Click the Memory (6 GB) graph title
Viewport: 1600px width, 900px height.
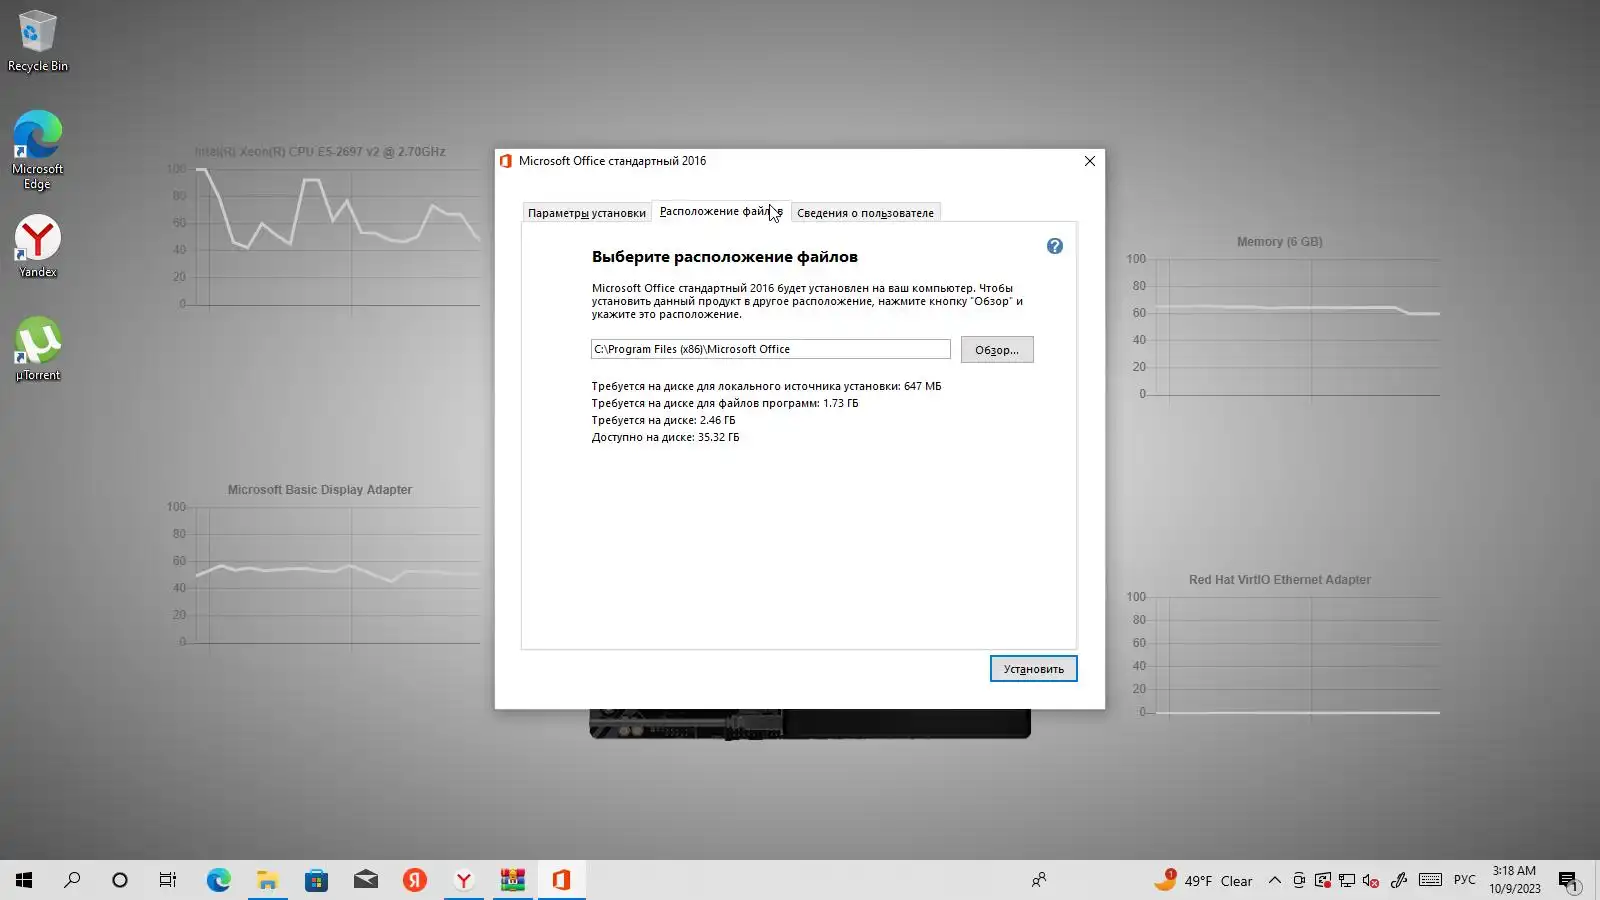pyautogui.click(x=1279, y=242)
